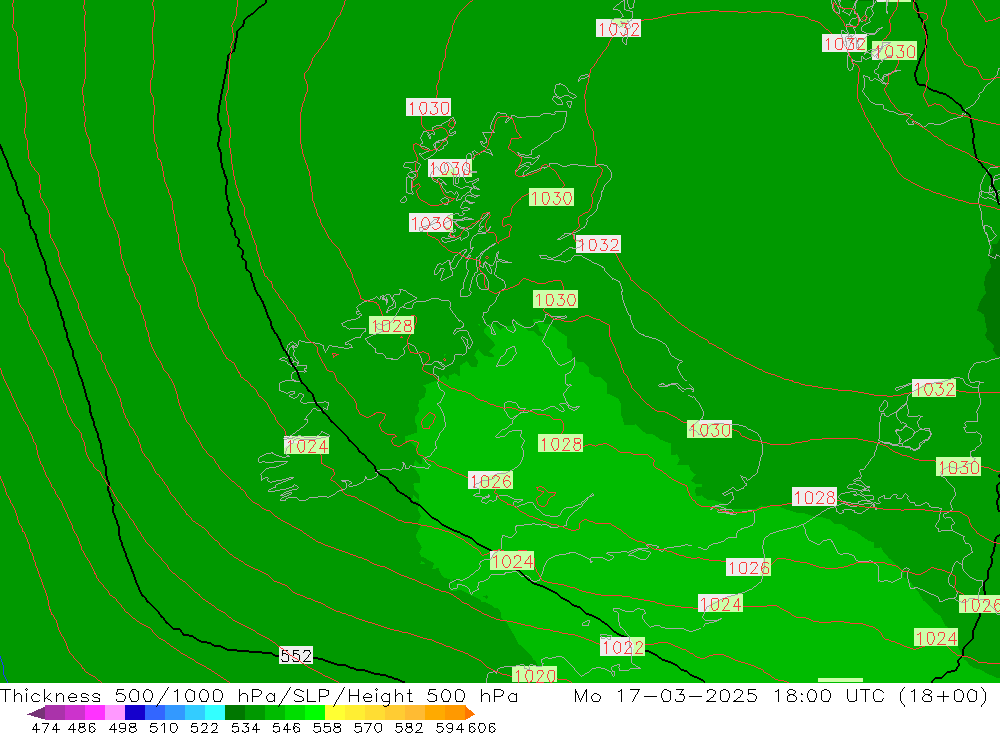
Task: Click the 1028 label over Northern Ireland
Action: [392, 325]
